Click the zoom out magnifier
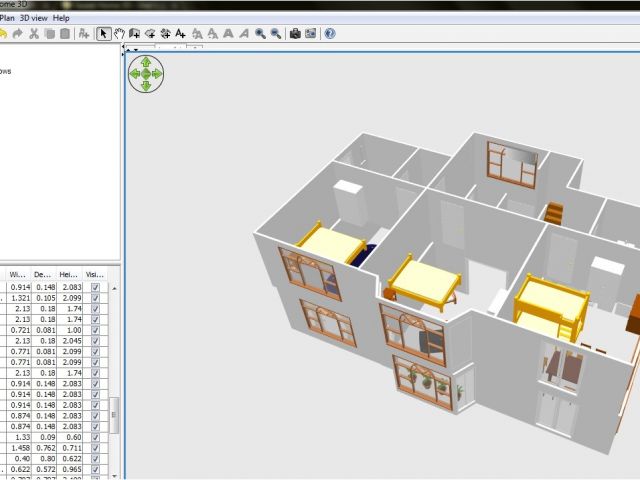This screenshot has width=640, height=480. click(275, 33)
